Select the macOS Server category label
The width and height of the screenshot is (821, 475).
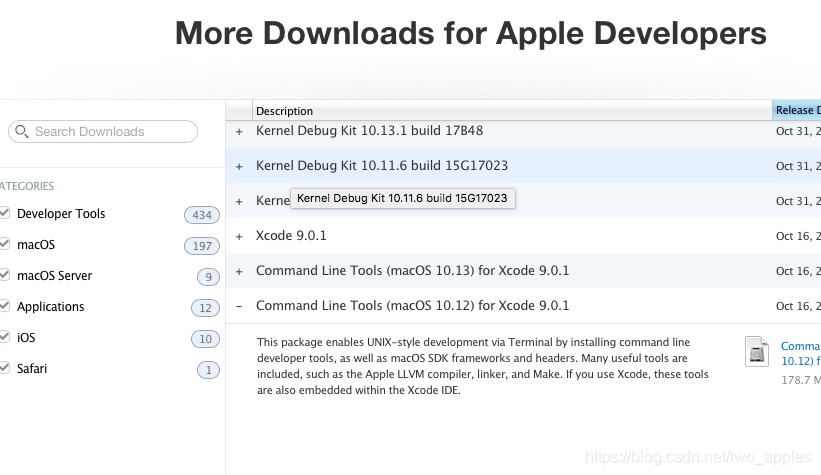tap(54, 275)
